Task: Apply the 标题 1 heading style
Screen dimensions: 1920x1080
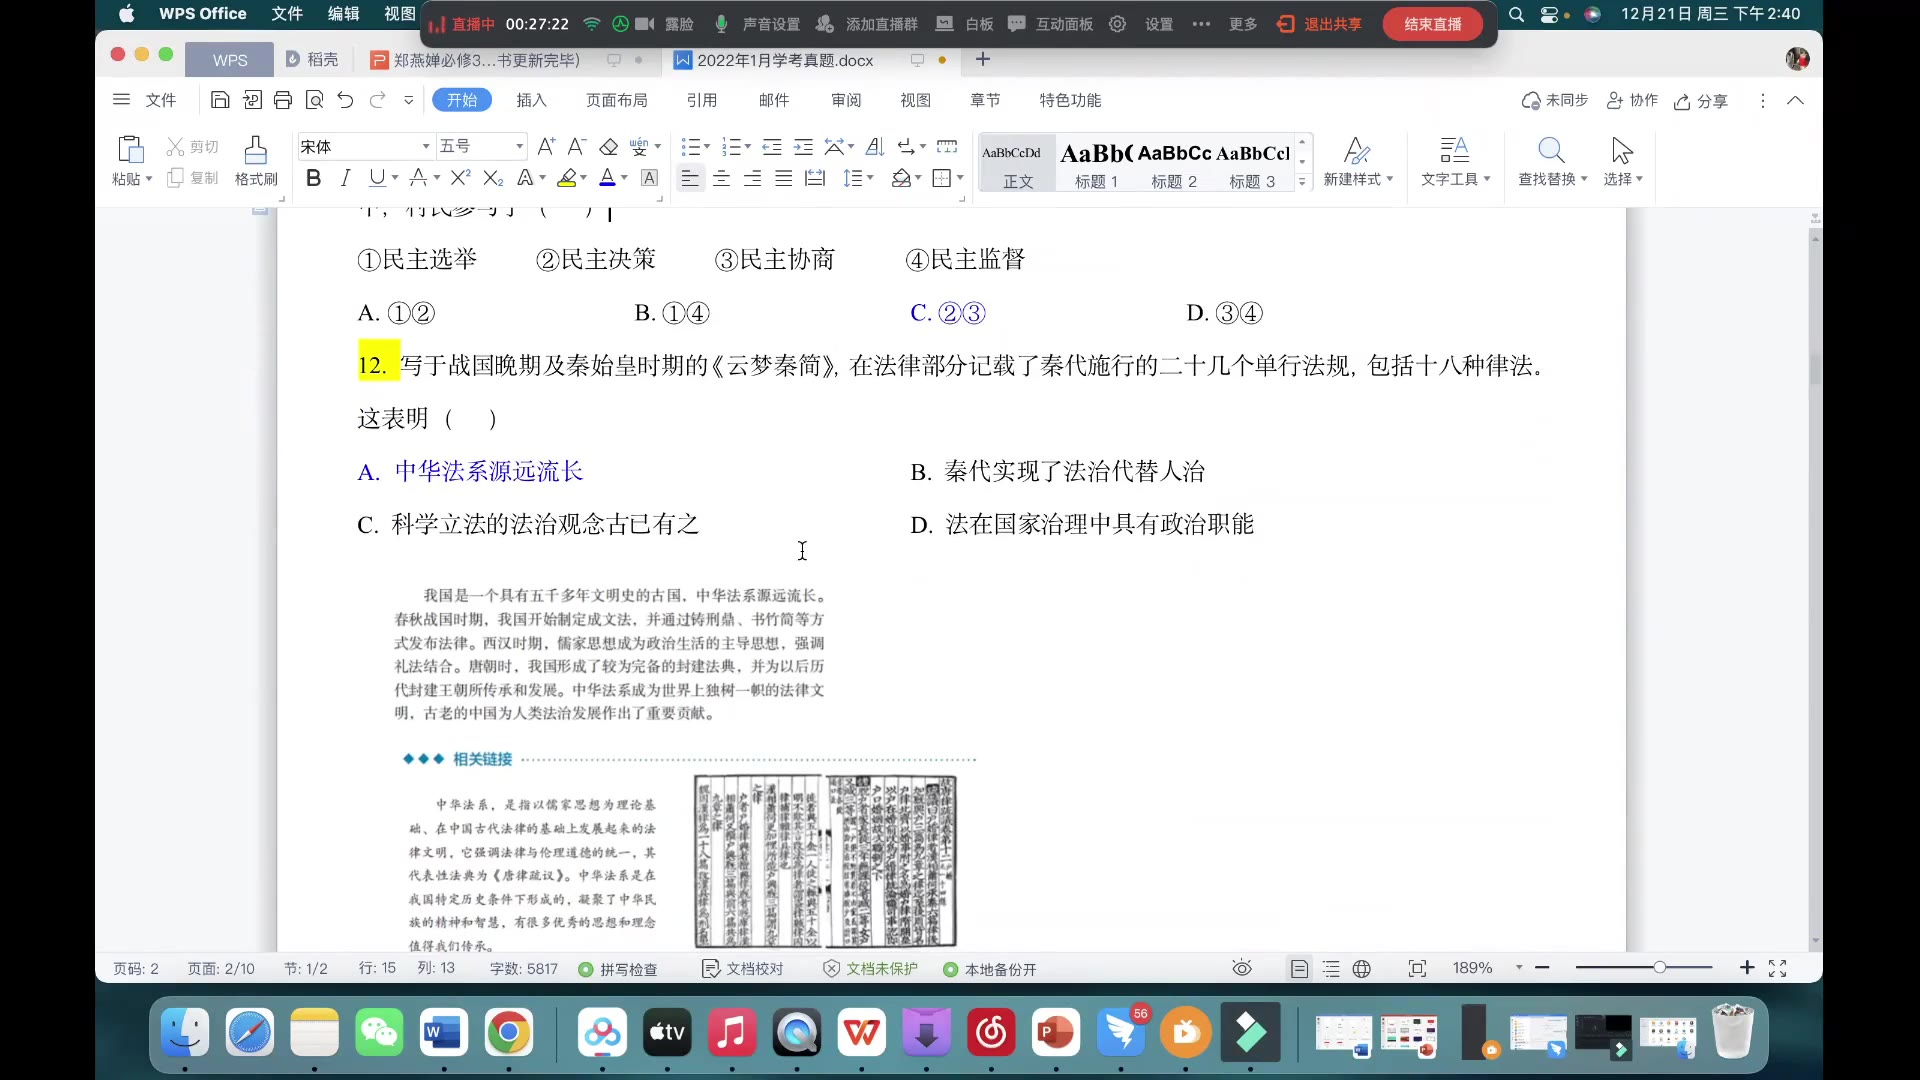Action: [x=1096, y=162]
